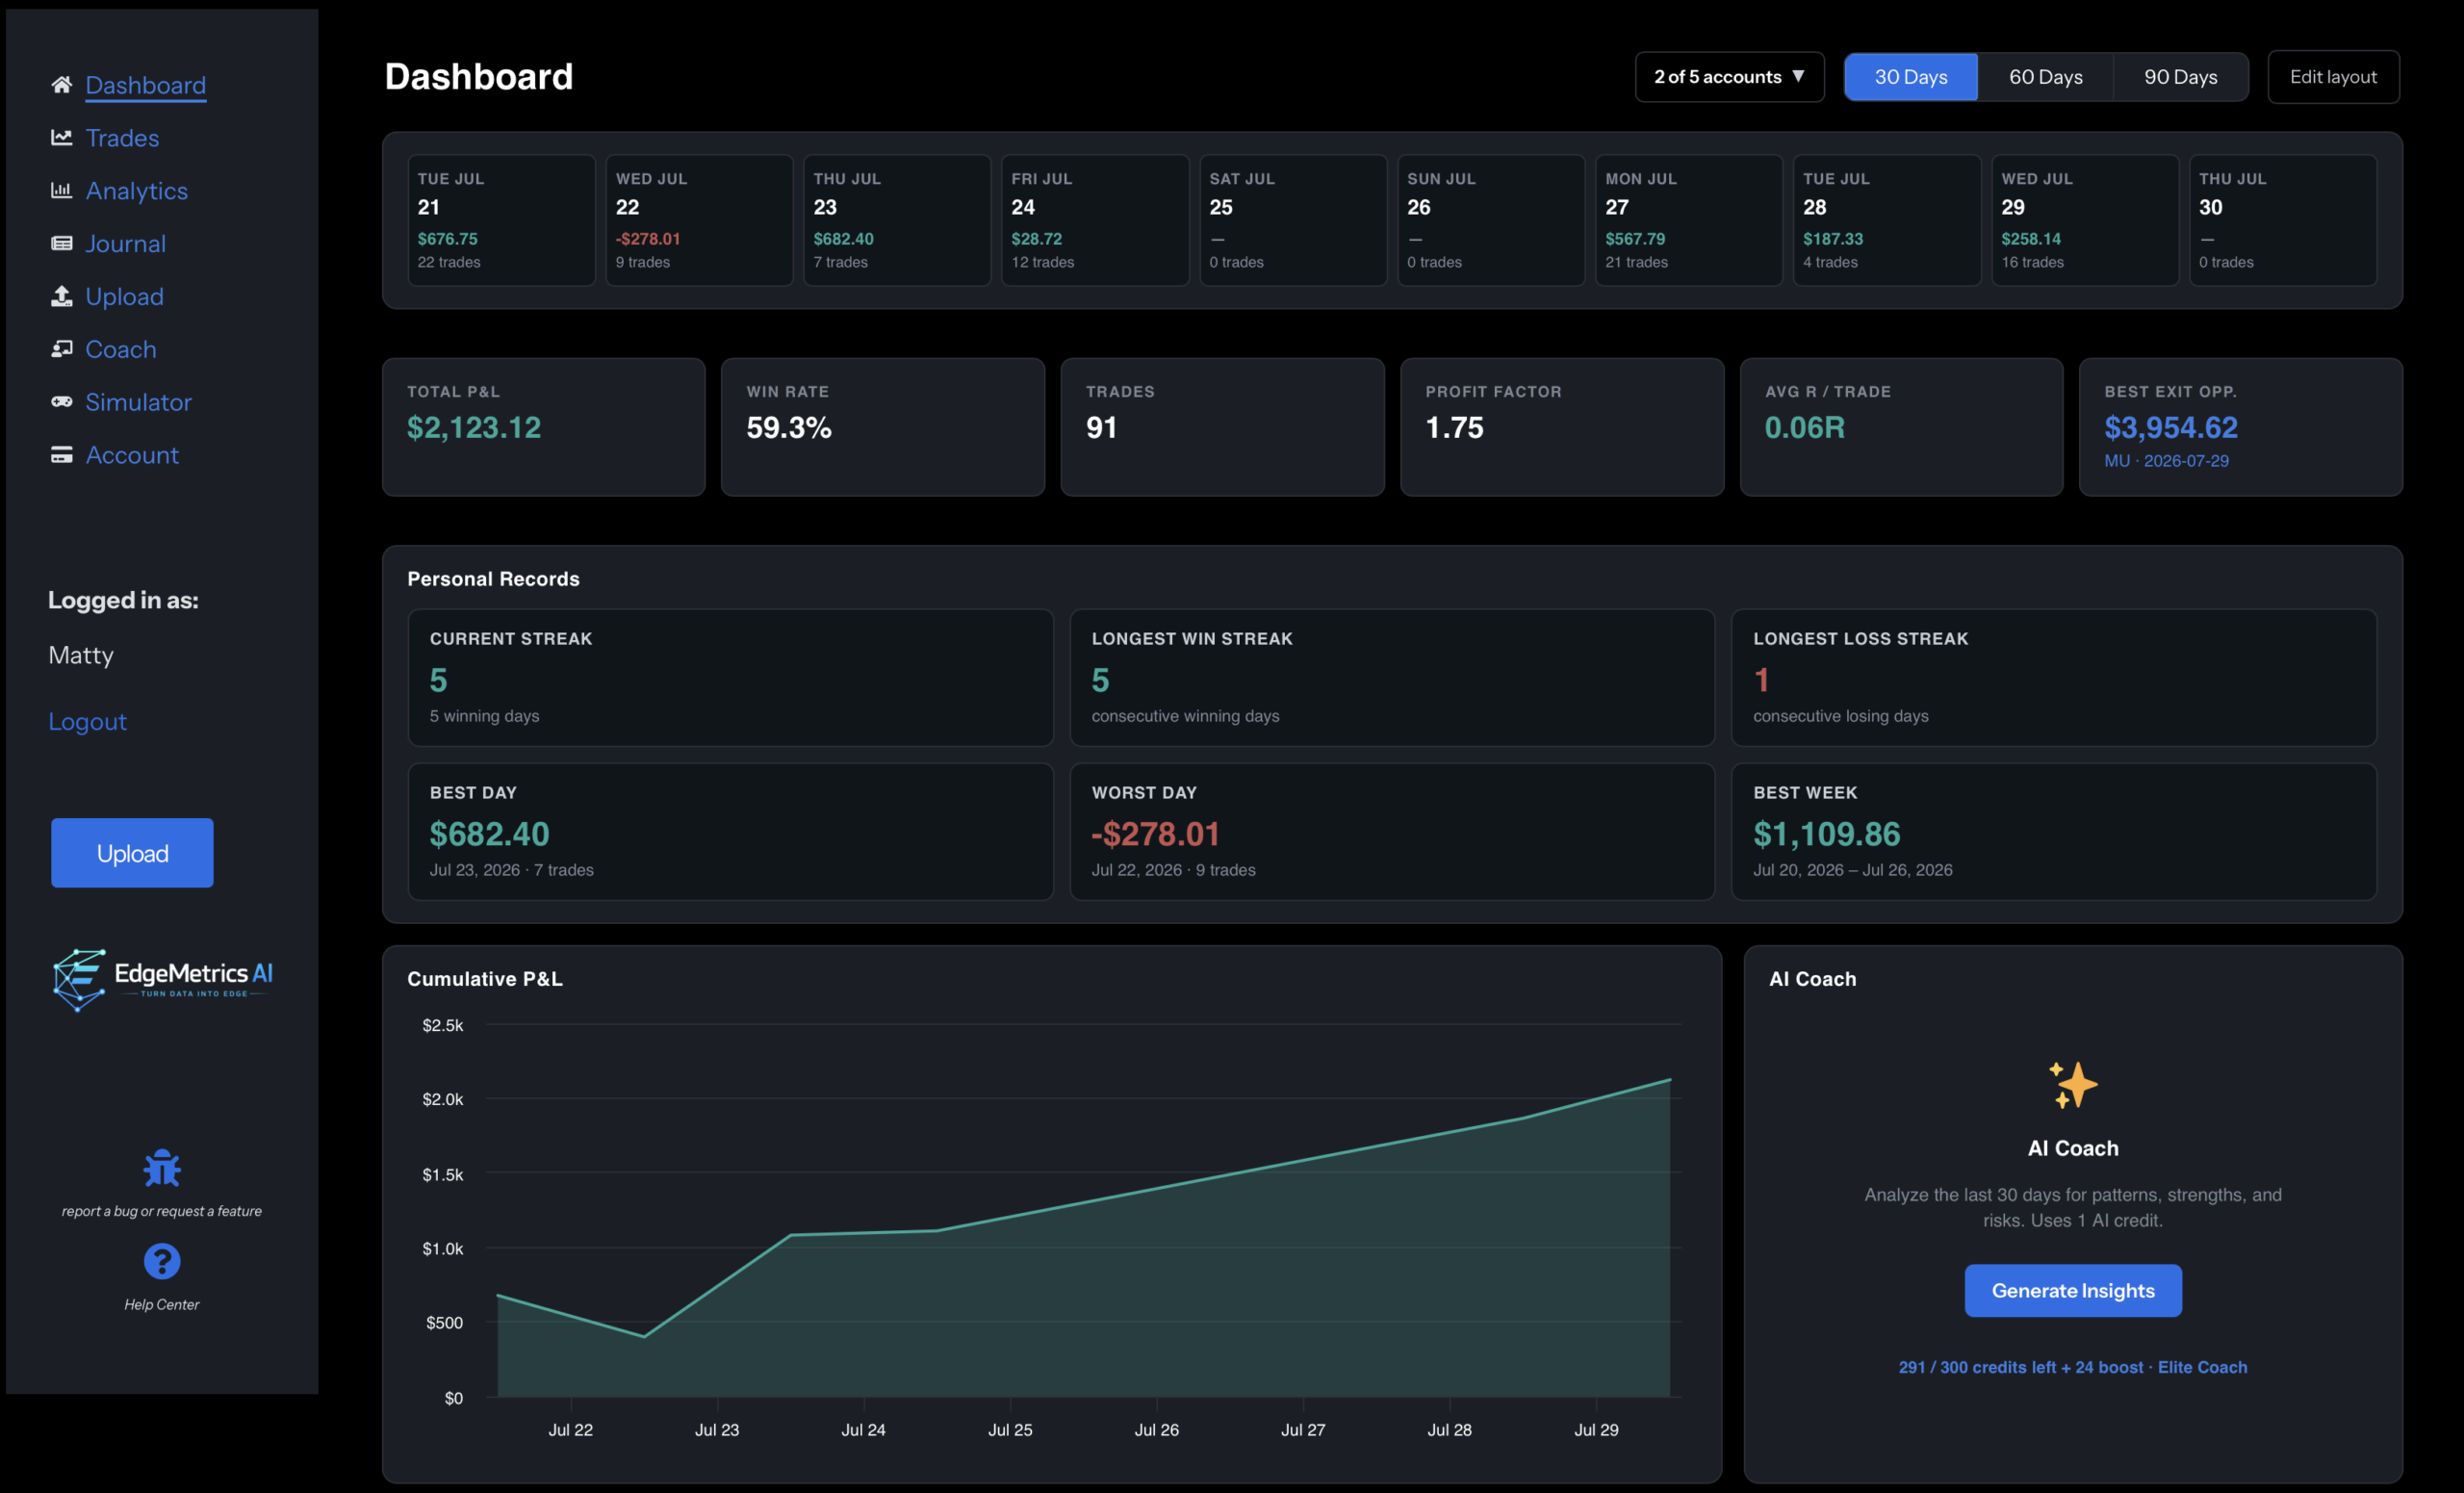
Task: Click the Logout link
Action: pyautogui.click(x=88, y=721)
